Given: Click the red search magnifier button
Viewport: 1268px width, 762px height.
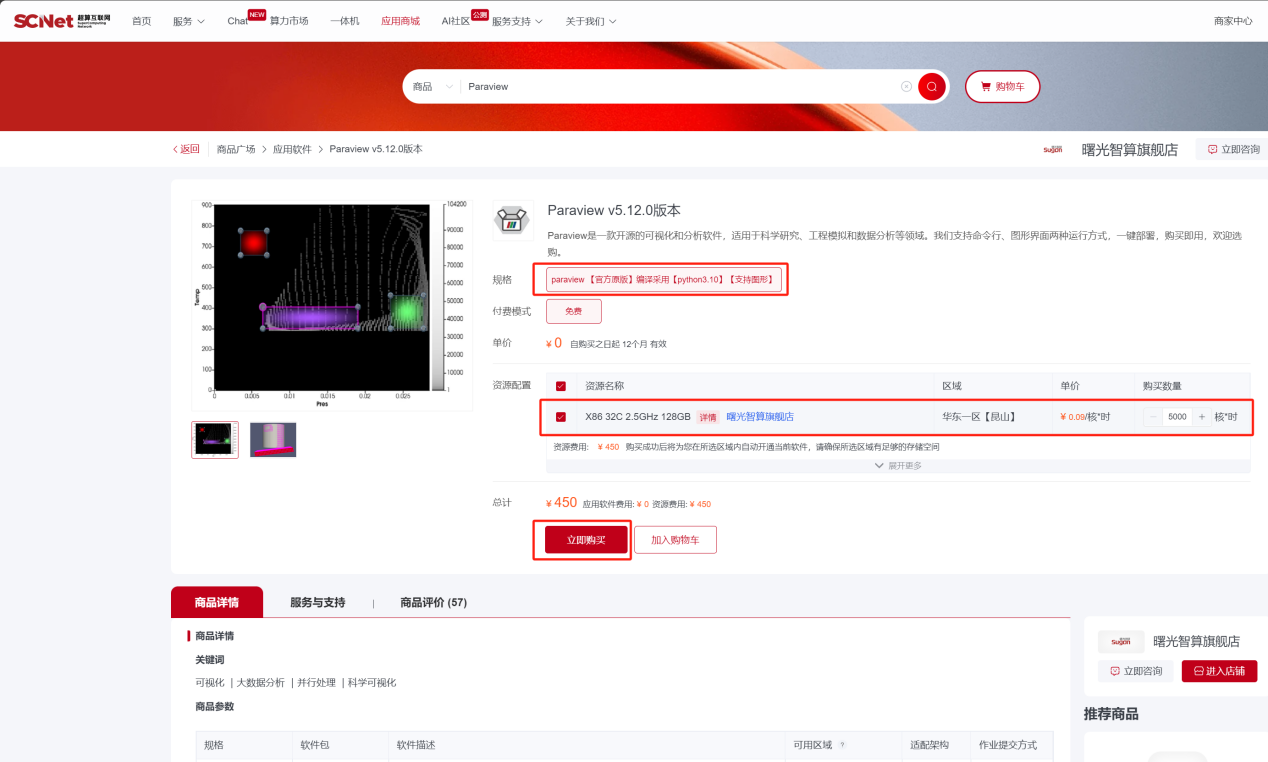Looking at the screenshot, I should 931,87.
